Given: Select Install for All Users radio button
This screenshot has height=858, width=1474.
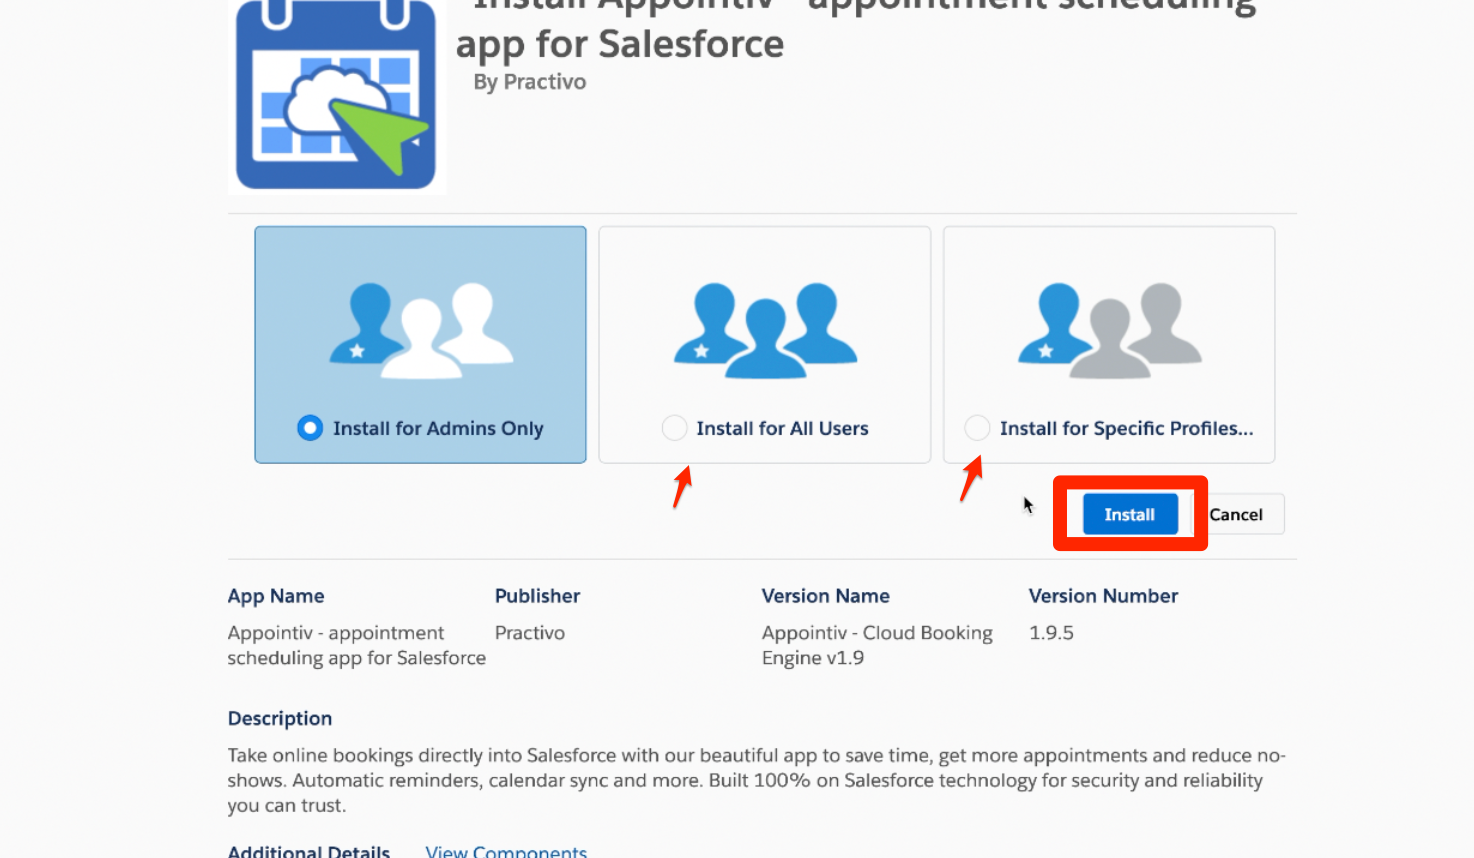Looking at the screenshot, I should point(674,428).
